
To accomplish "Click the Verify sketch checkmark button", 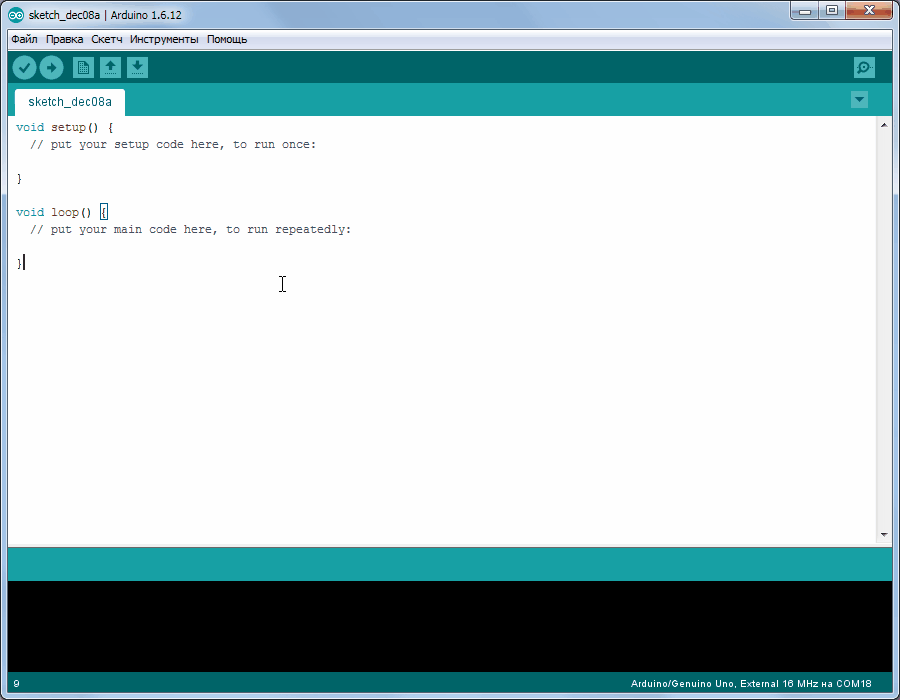I will [x=24, y=68].
